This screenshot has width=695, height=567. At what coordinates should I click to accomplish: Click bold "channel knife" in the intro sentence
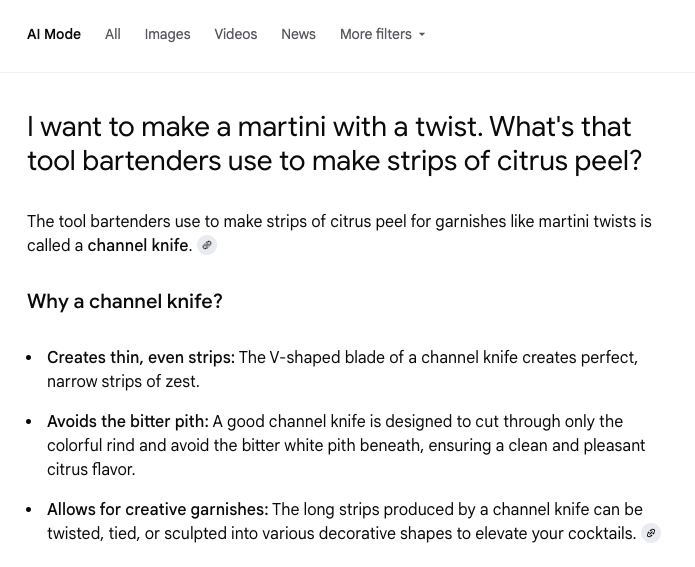pyautogui.click(x=138, y=245)
